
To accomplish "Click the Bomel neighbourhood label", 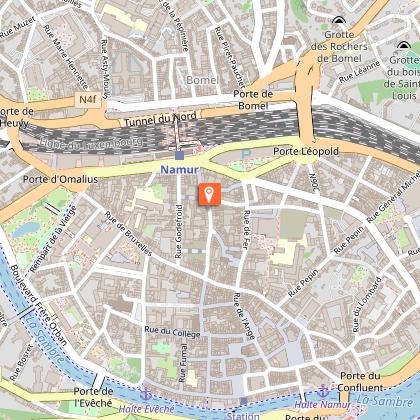I will pyautogui.click(x=202, y=80).
